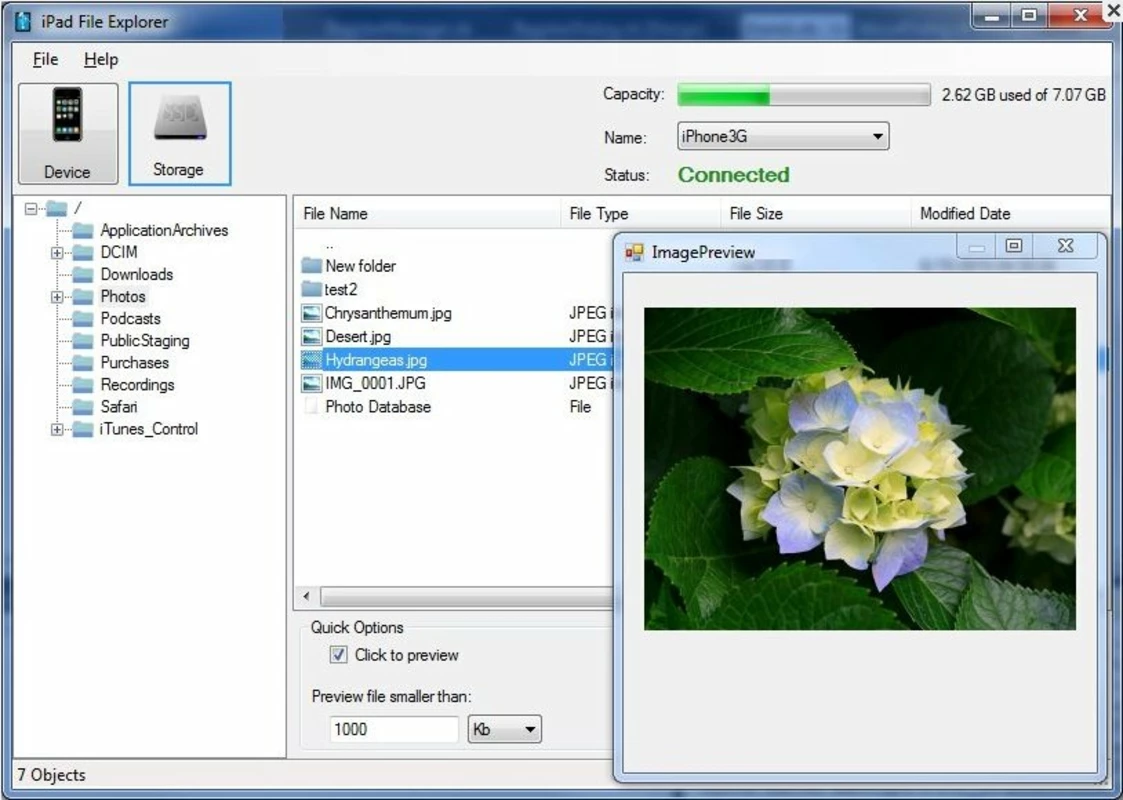Click the capacity usage progress bar
This screenshot has width=1123, height=800.
[x=804, y=95]
